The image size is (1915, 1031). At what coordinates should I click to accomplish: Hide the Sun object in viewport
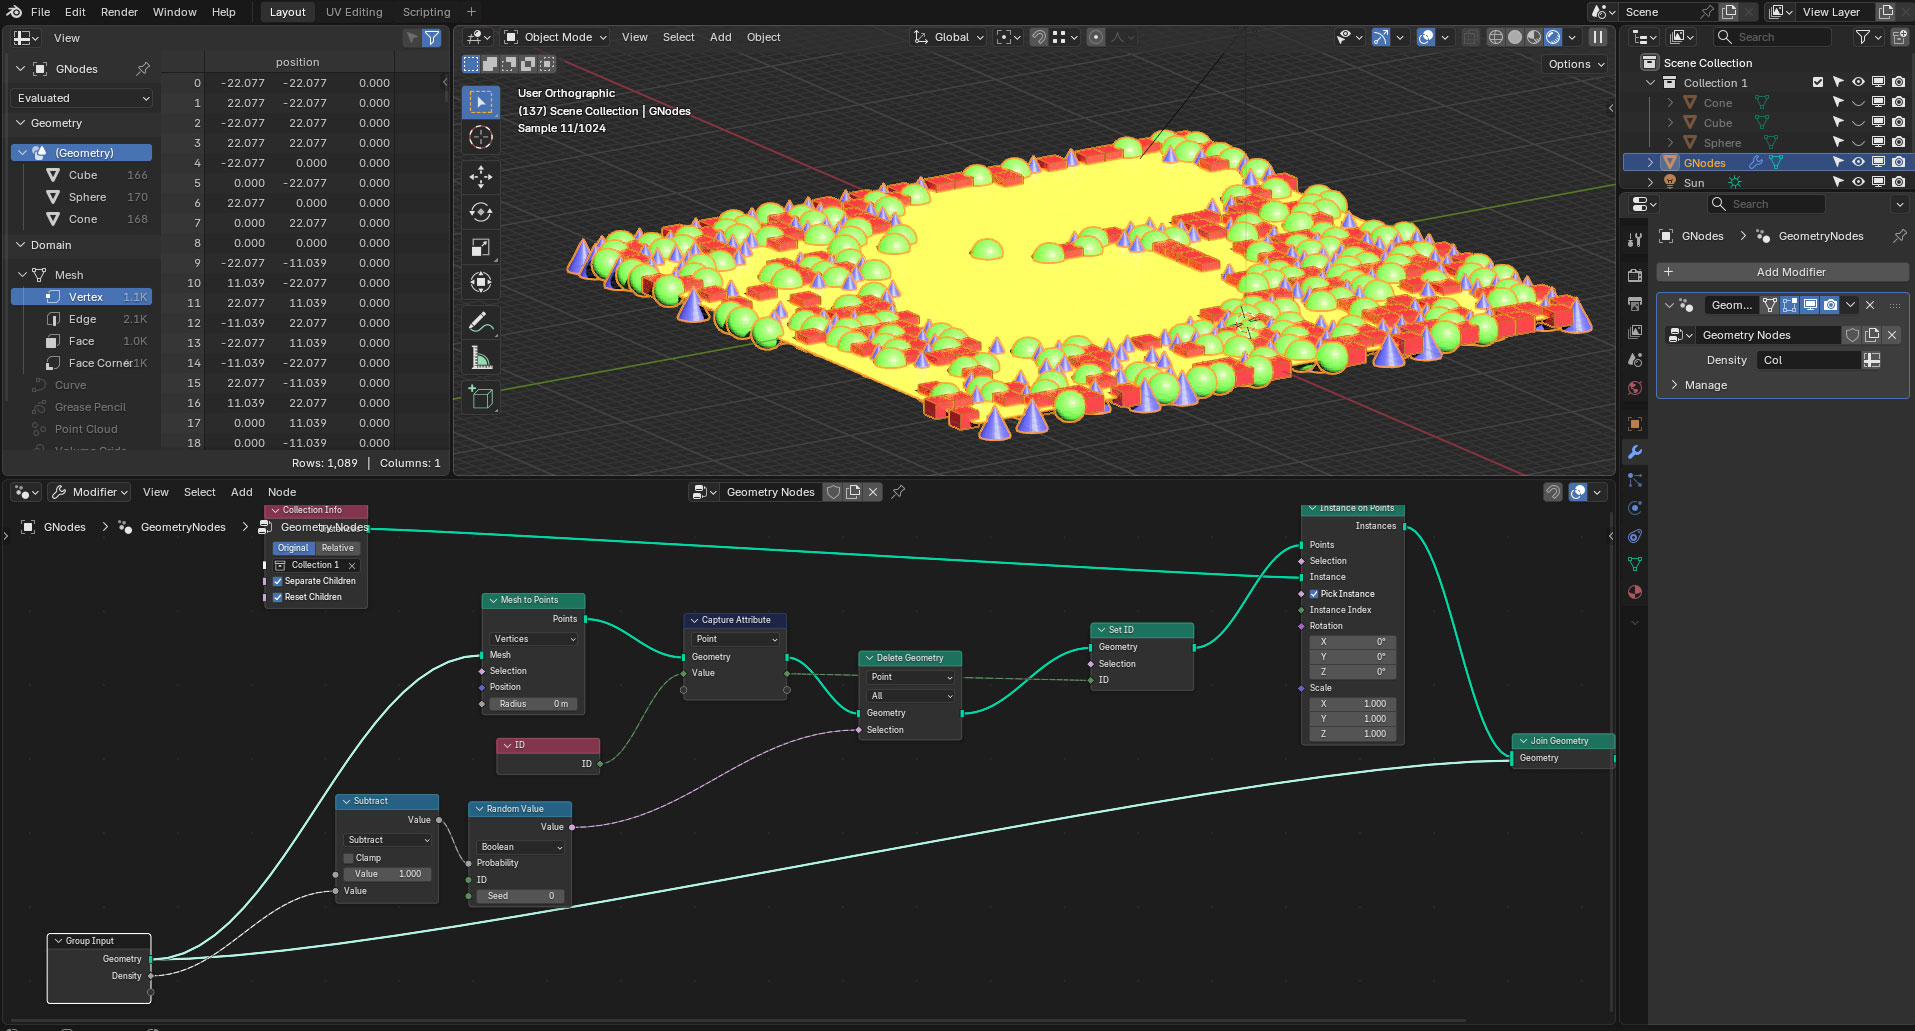tap(1857, 182)
